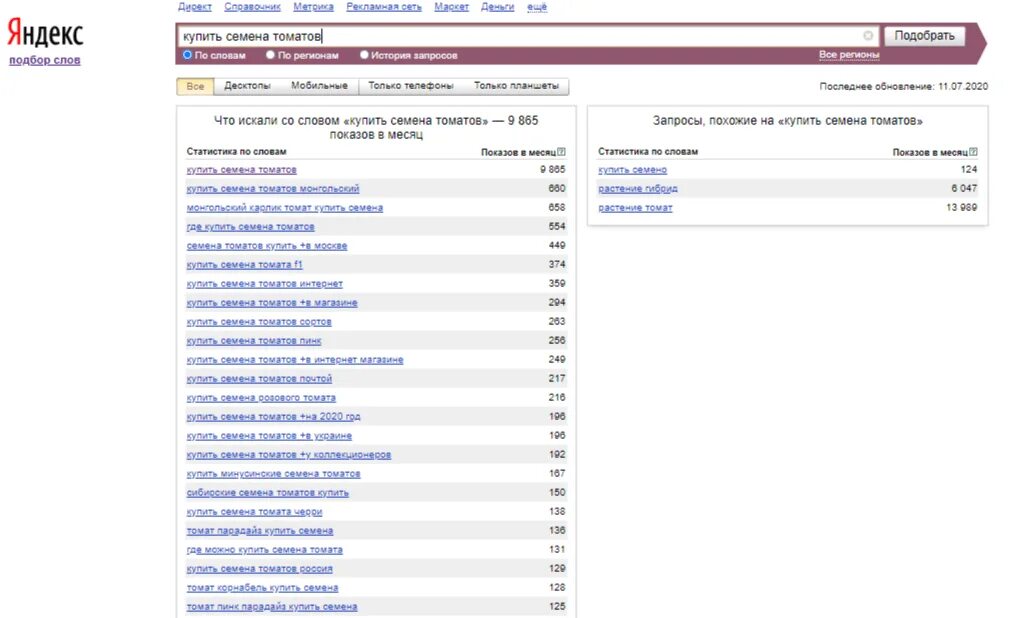1022x618 pixels.
Task: Clear the search field with the X icon
Action: (868, 36)
